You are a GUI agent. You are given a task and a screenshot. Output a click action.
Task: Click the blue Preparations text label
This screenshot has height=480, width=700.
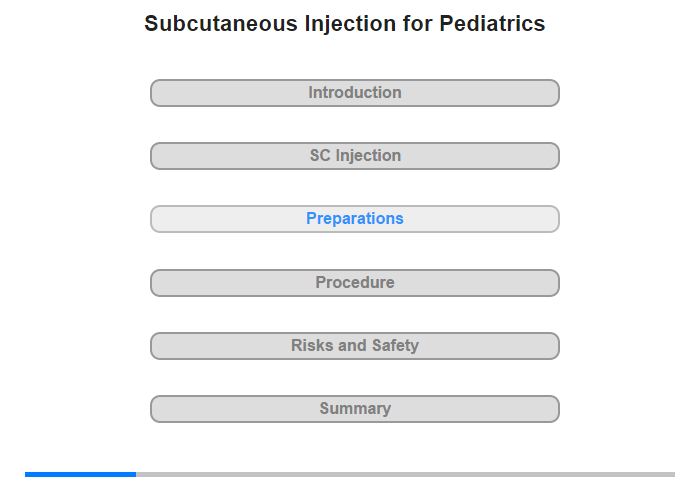354,218
